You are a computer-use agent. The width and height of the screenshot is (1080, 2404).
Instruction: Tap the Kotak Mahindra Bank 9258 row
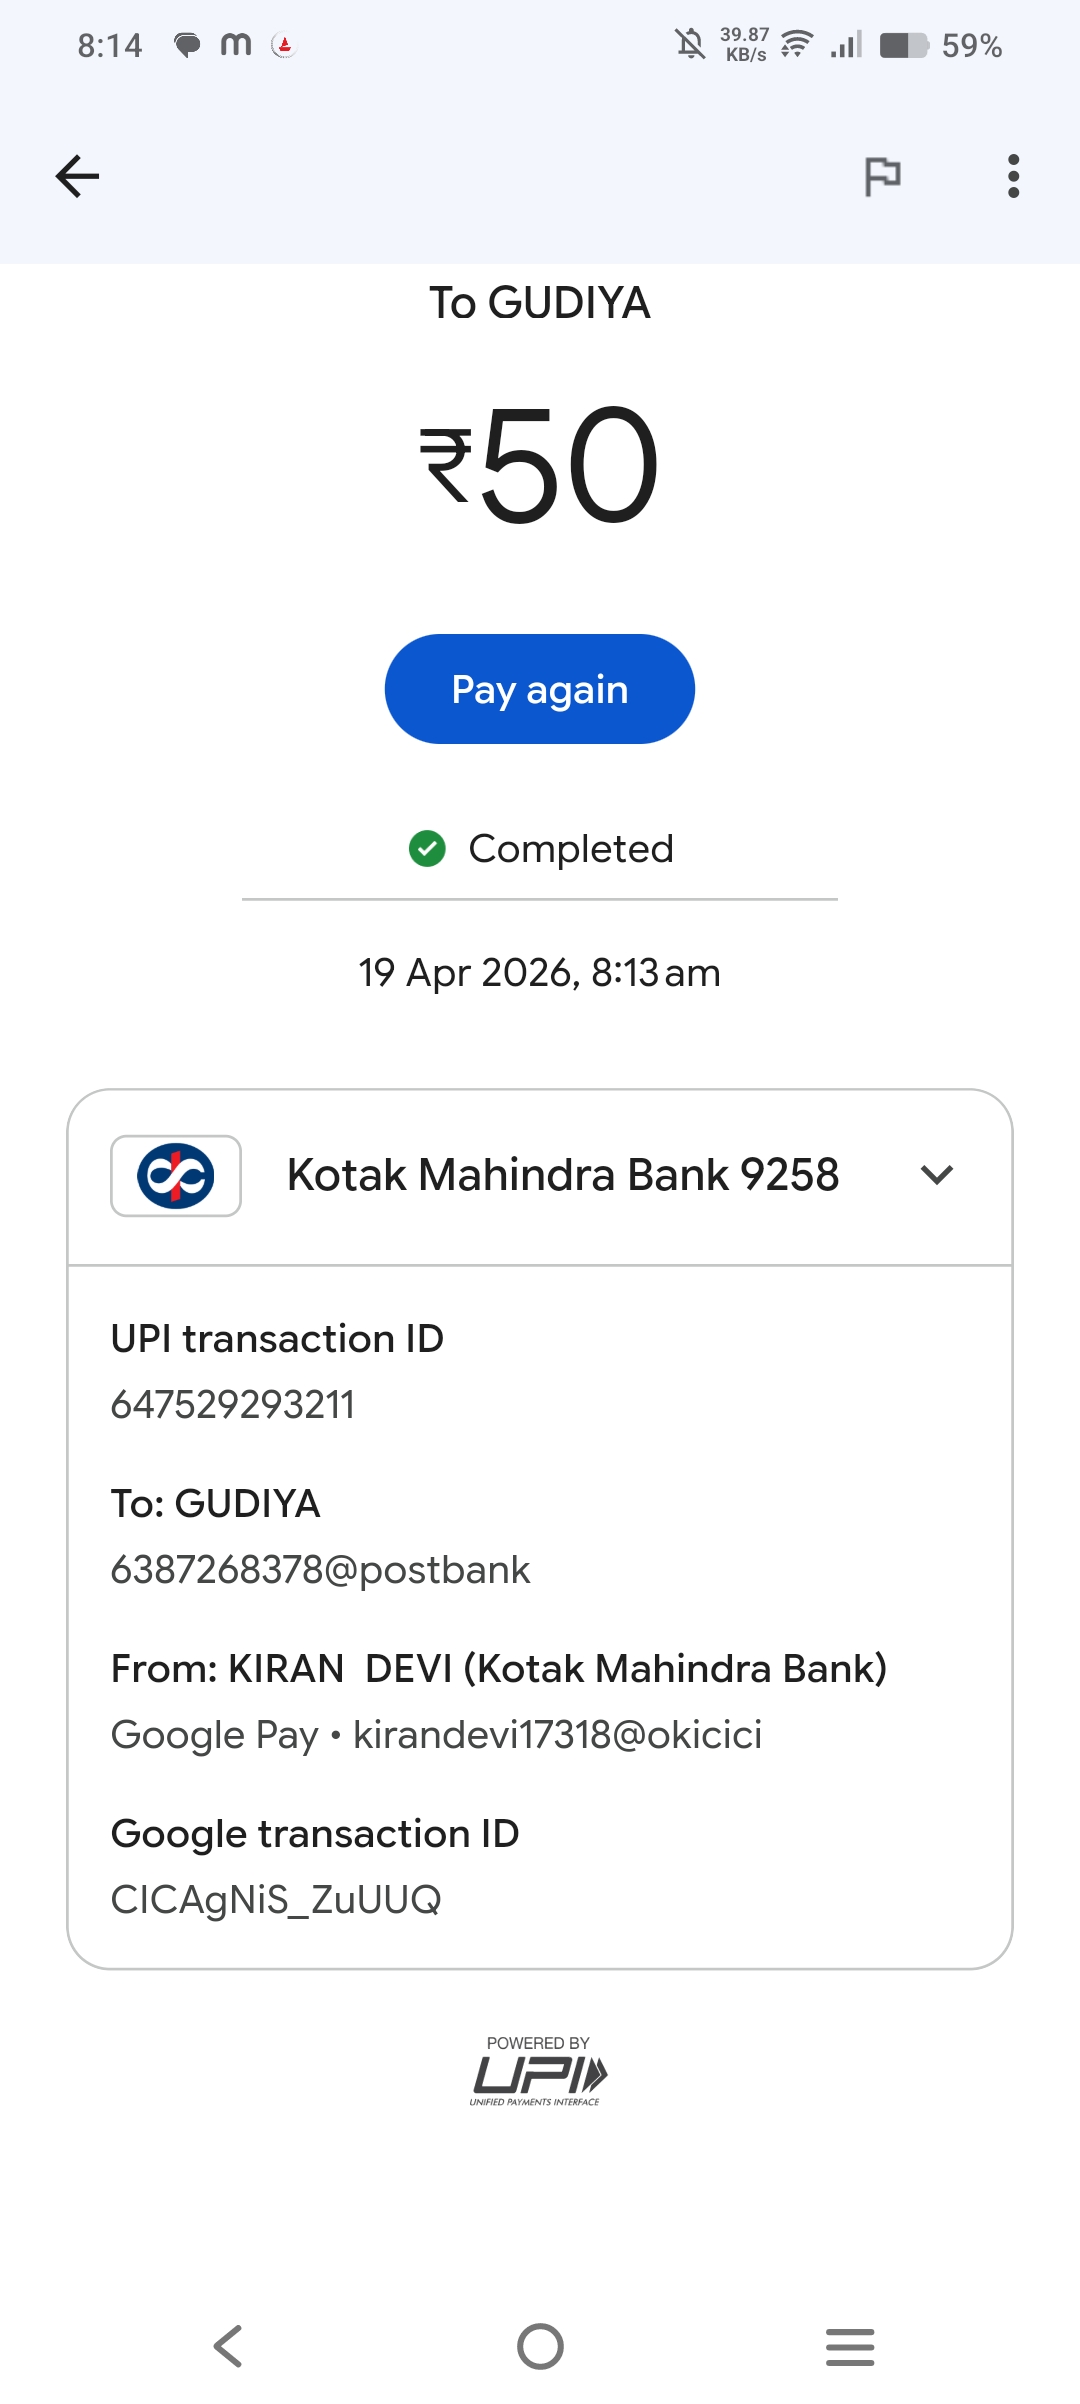(x=562, y=1175)
